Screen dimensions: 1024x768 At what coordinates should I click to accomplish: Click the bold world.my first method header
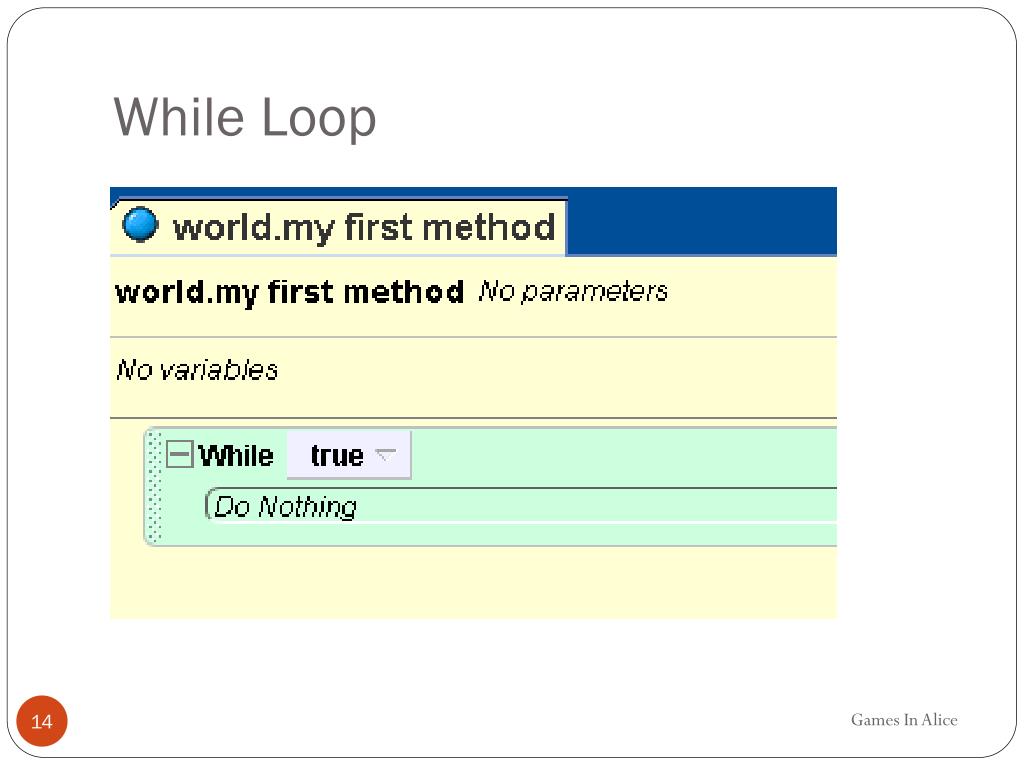click(290, 292)
